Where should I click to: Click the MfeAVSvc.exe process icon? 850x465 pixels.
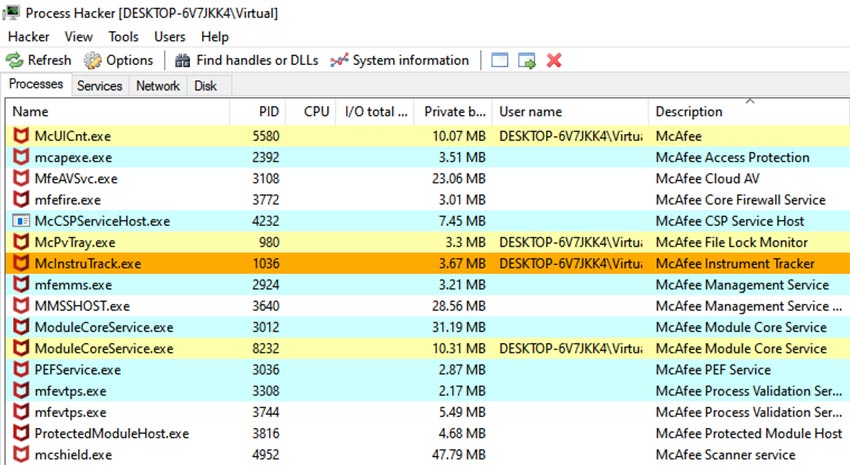pyautogui.click(x=21, y=178)
